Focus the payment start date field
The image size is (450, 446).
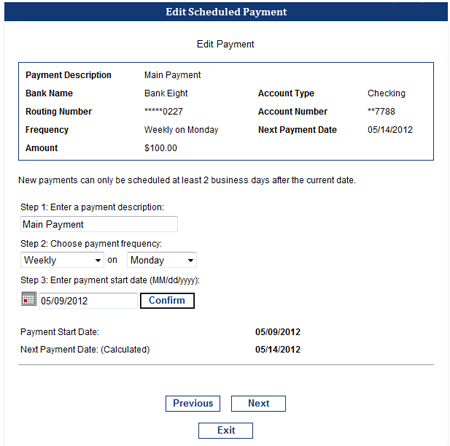(x=88, y=301)
